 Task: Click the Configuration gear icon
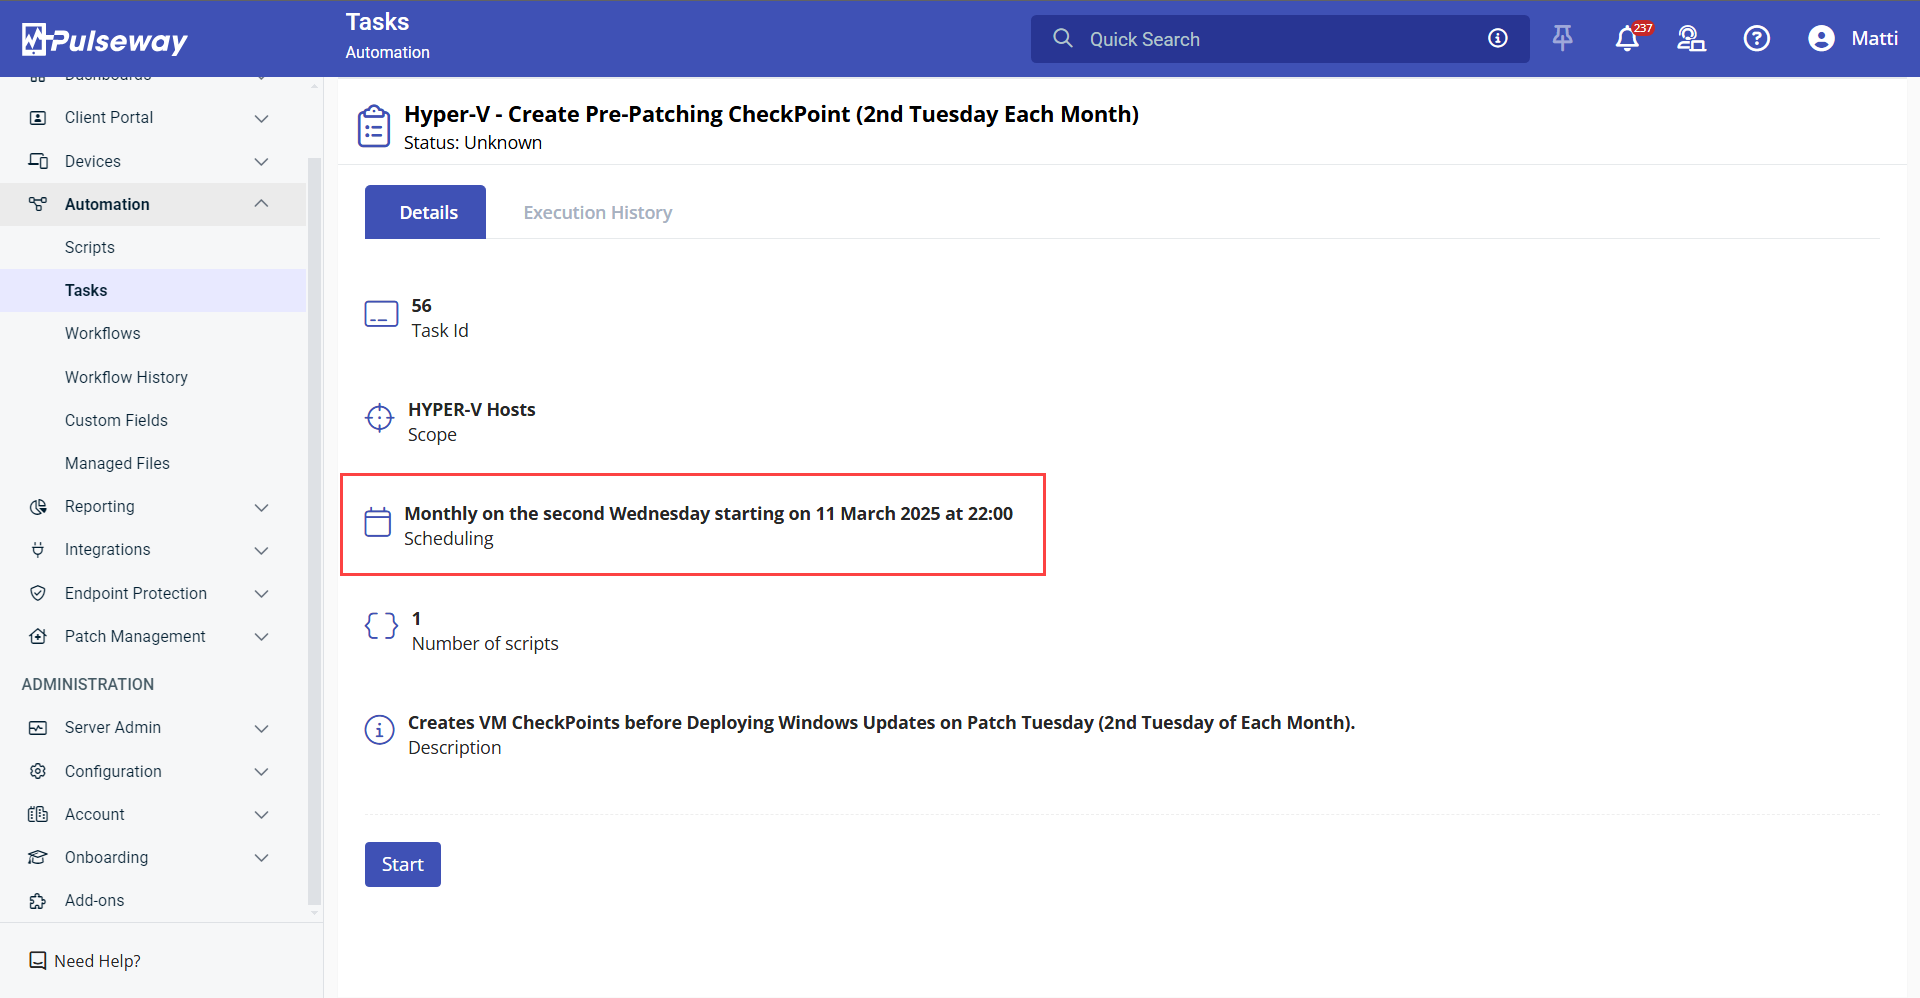(38, 771)
